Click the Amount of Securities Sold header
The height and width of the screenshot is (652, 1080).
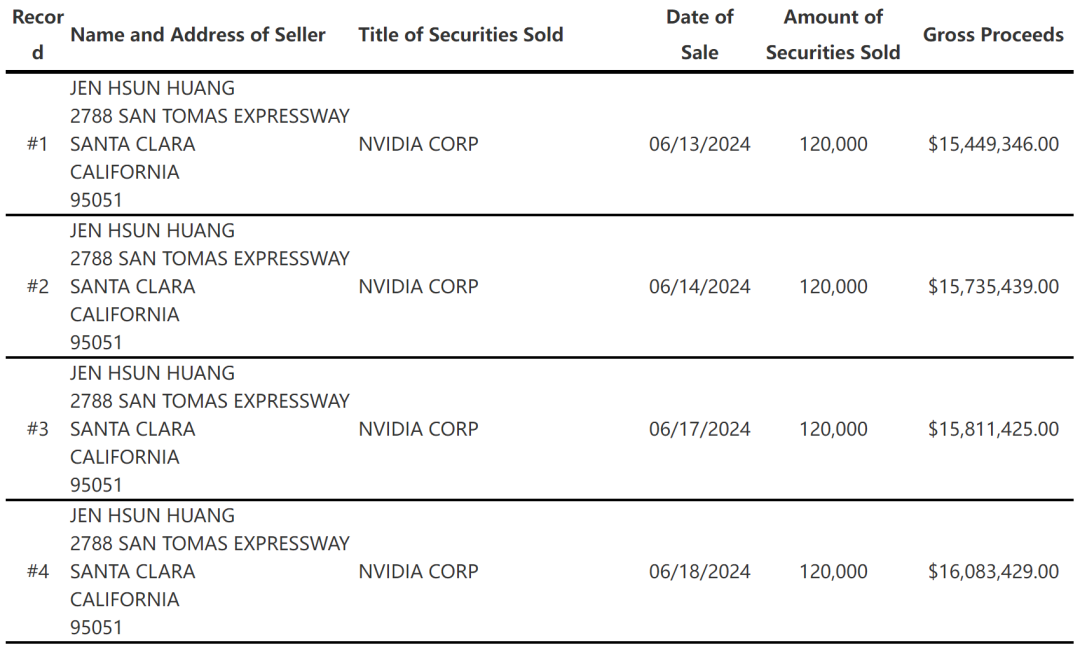(x=833, y=35)
